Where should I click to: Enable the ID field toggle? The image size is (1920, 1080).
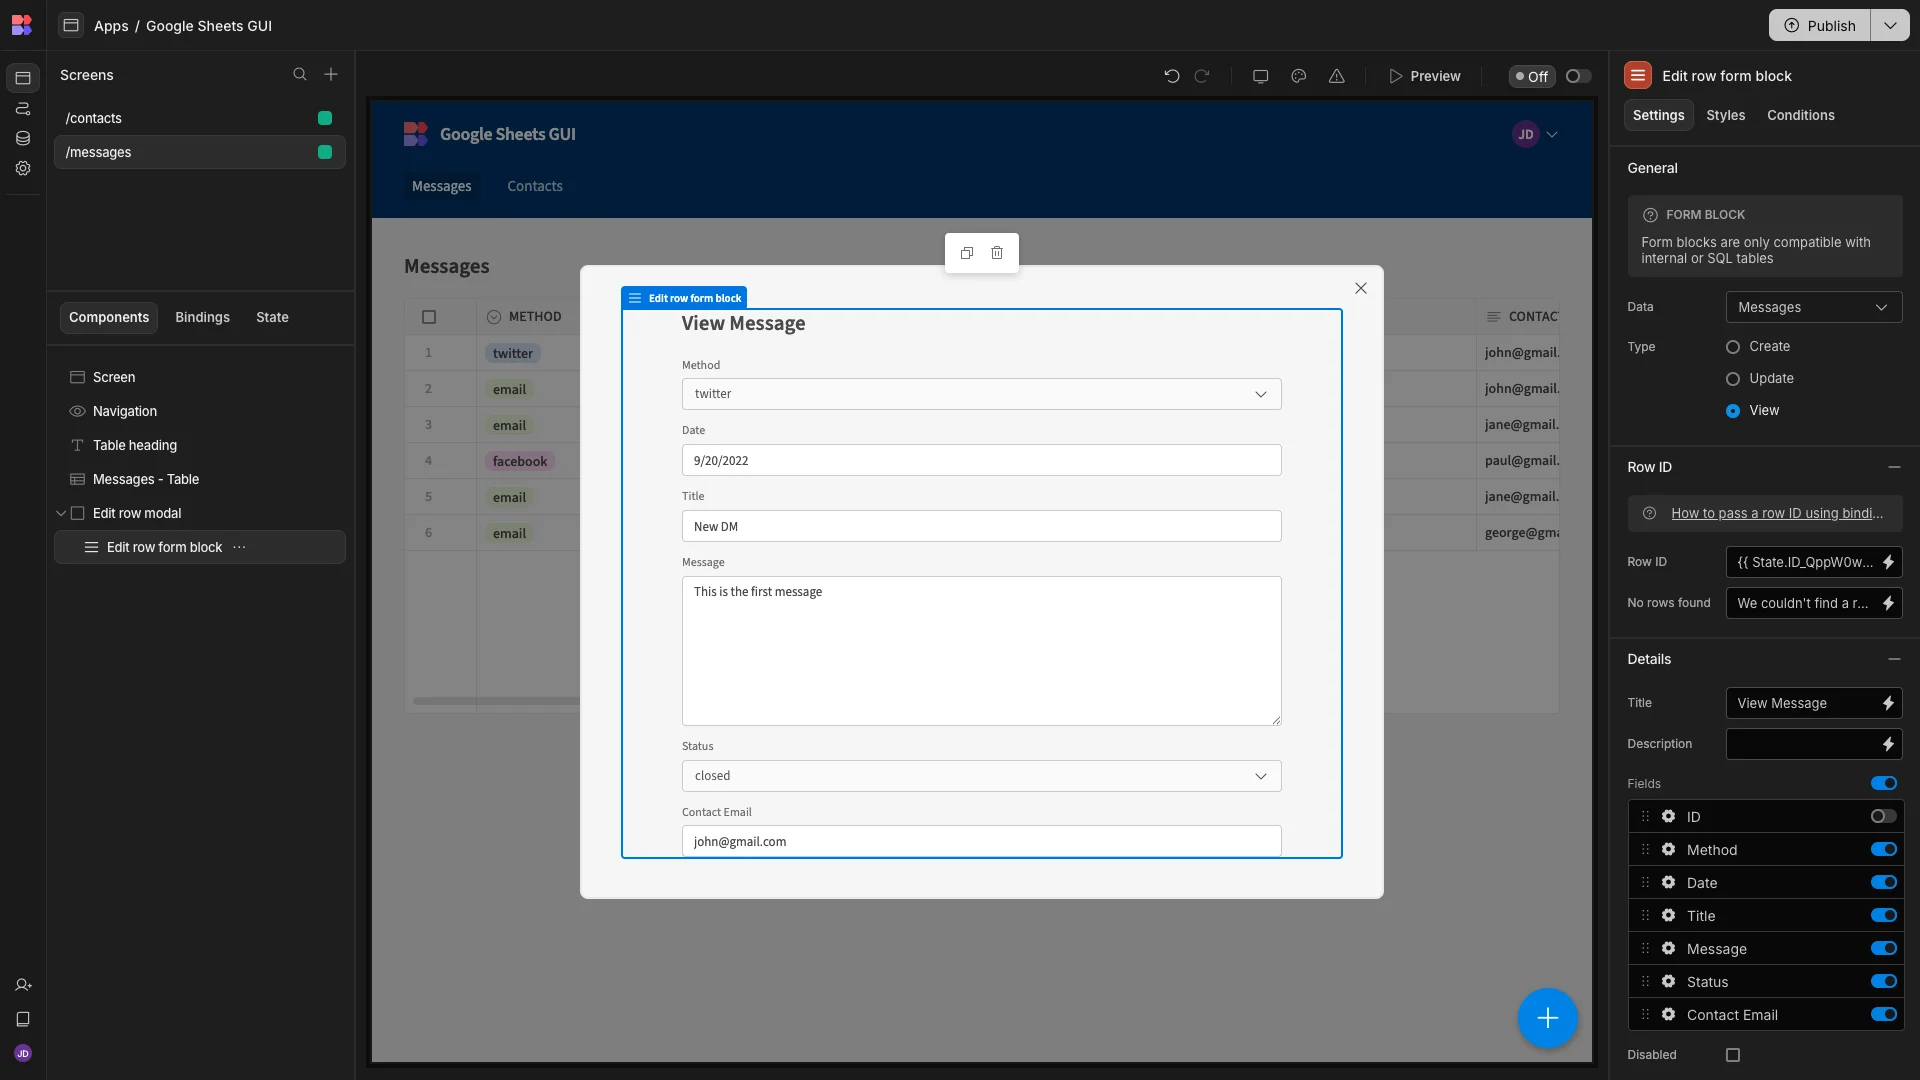[x=1884, y=816]
